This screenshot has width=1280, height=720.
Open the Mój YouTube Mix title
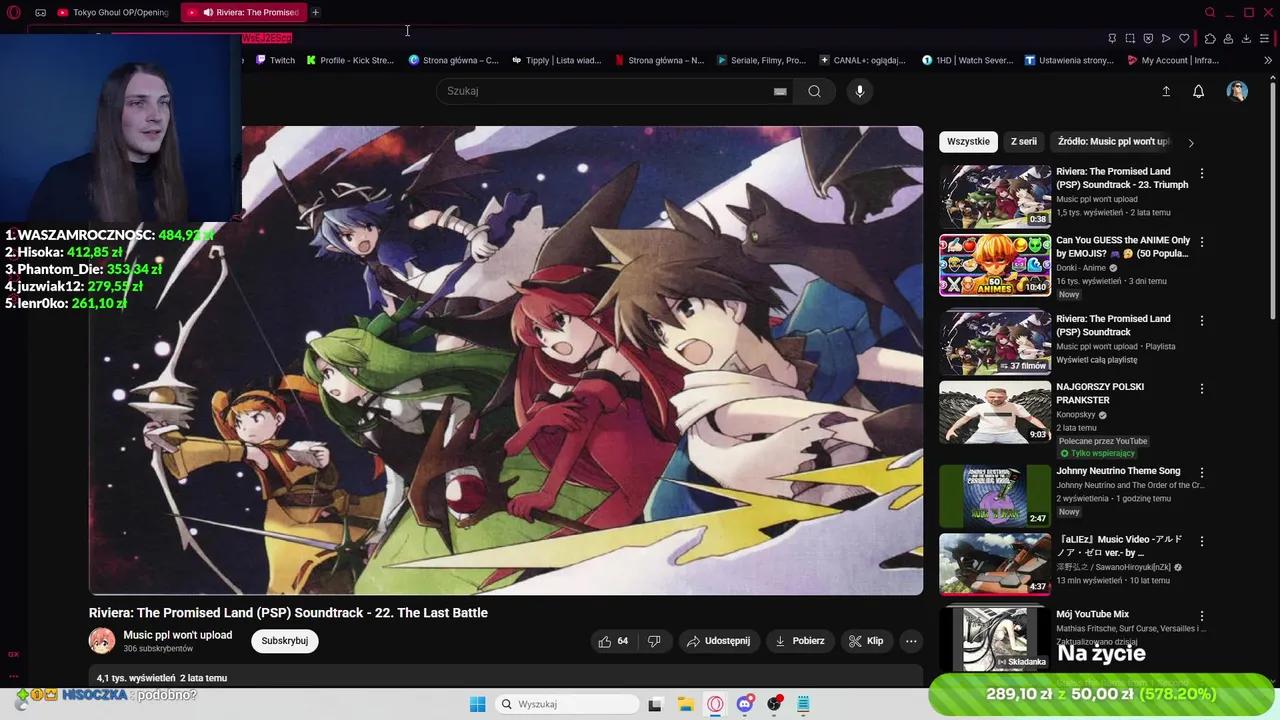(x=1092, y=614)
